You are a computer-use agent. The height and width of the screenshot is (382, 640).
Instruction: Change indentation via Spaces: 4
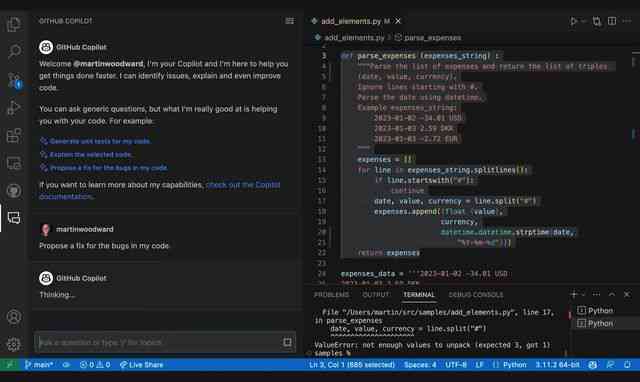point(420,364)
